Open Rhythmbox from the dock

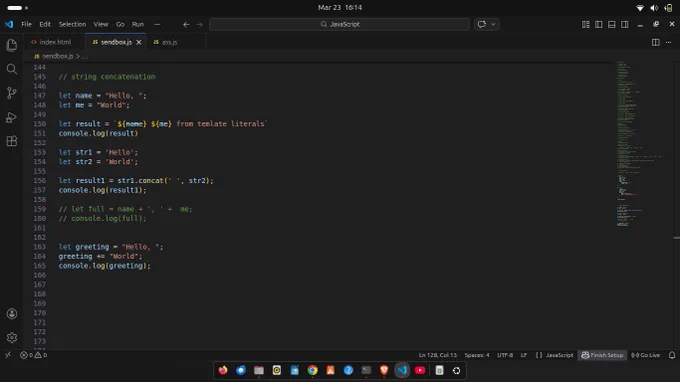(x=277, y=370)
